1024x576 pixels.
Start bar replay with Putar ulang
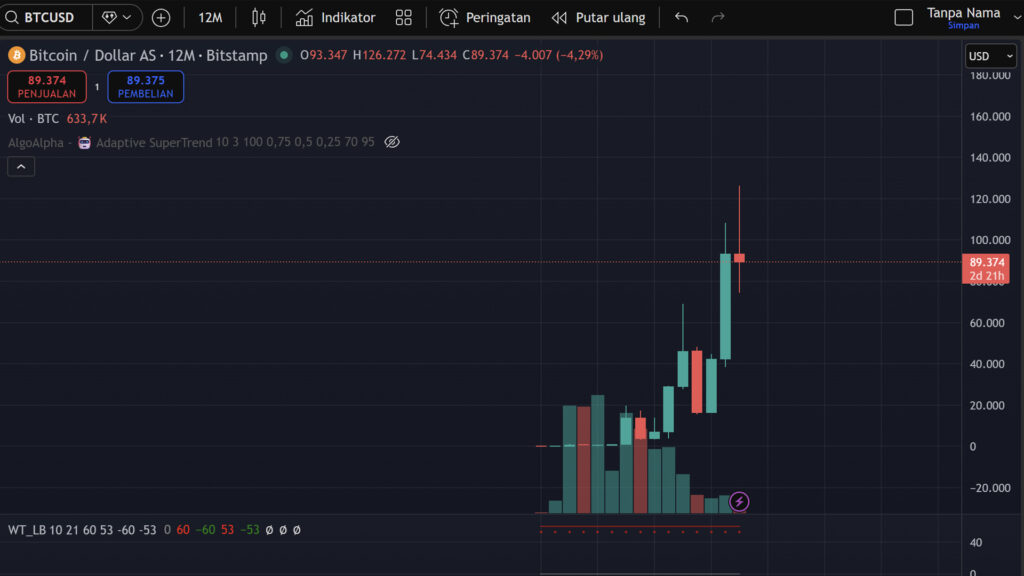coord(599,17)
